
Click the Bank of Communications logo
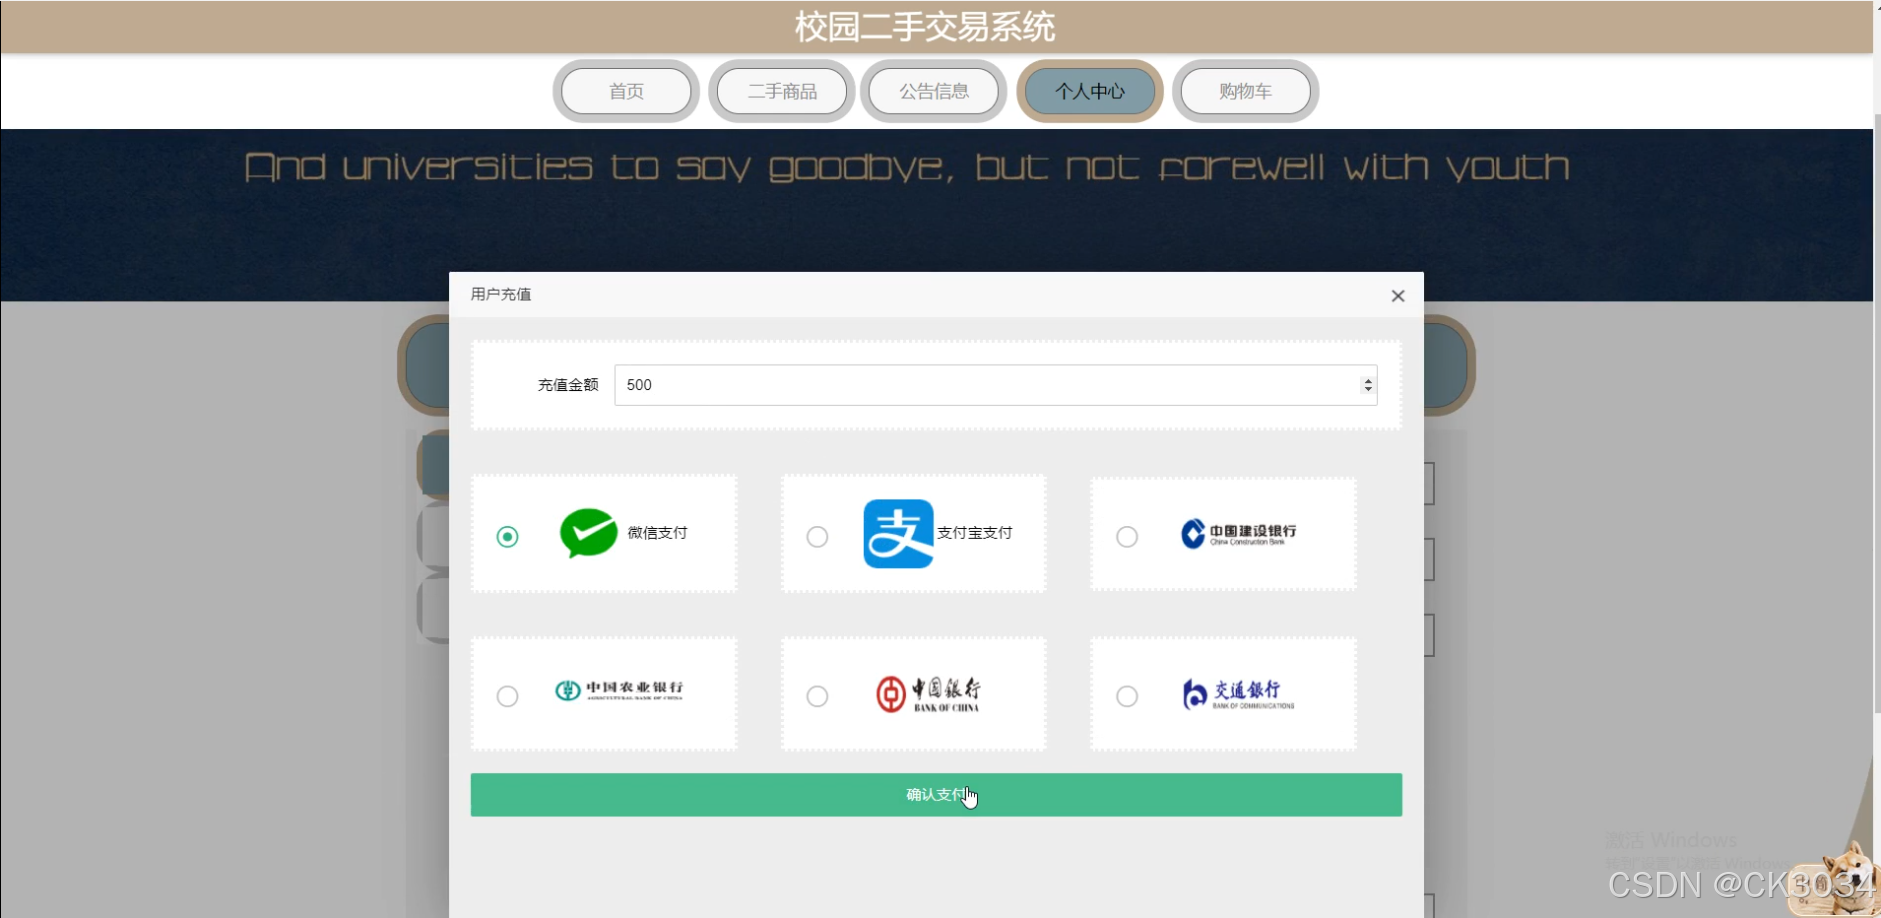[1238, 694]
